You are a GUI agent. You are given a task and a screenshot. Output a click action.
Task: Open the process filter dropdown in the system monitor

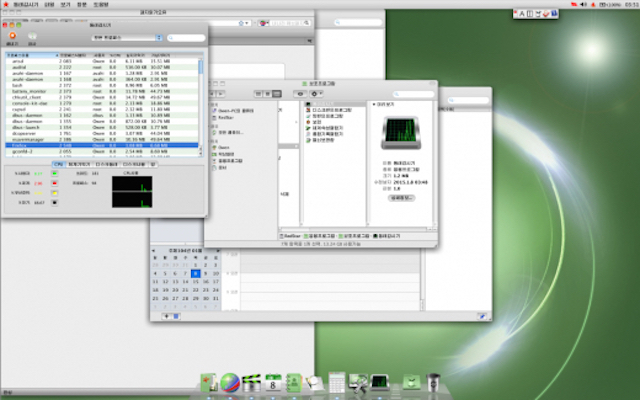128,38
